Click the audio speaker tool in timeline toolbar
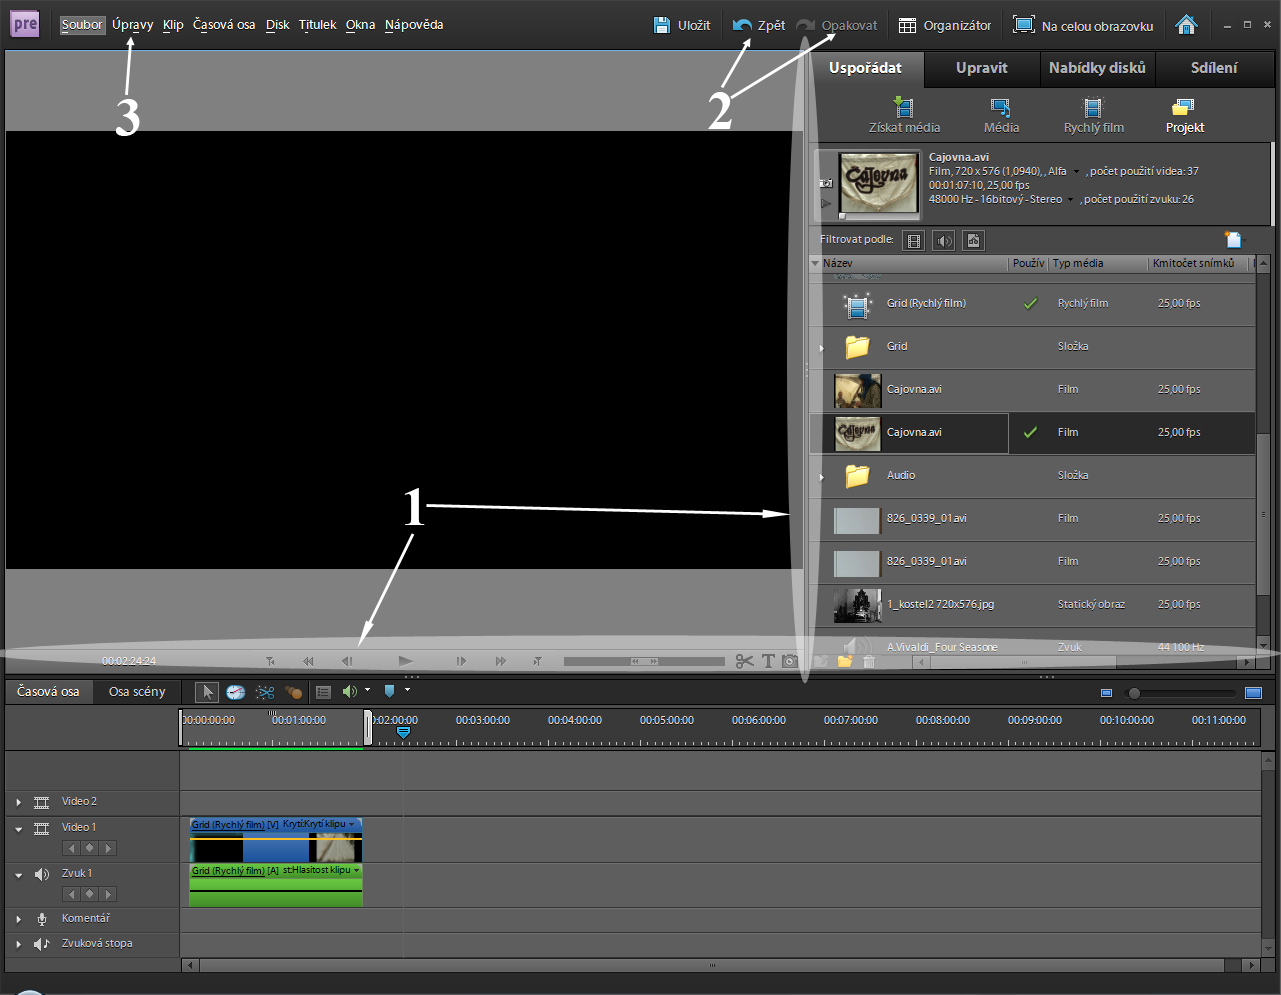The image size is (1281, 995). point(350,691)
